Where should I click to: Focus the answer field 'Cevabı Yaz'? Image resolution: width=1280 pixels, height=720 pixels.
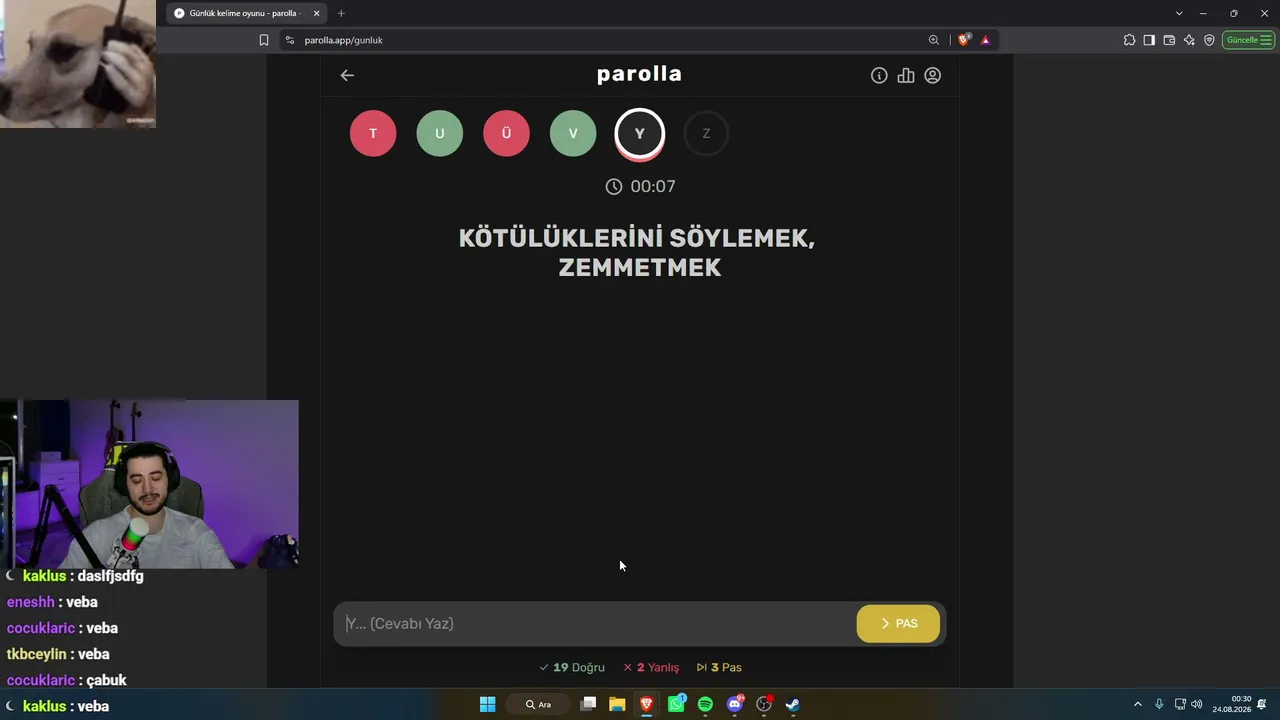click(x=597, y=624)
